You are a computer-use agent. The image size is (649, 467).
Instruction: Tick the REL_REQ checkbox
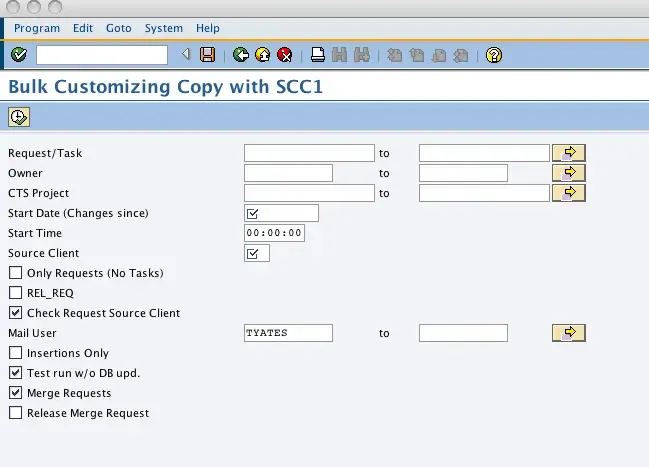coord(15,293)
